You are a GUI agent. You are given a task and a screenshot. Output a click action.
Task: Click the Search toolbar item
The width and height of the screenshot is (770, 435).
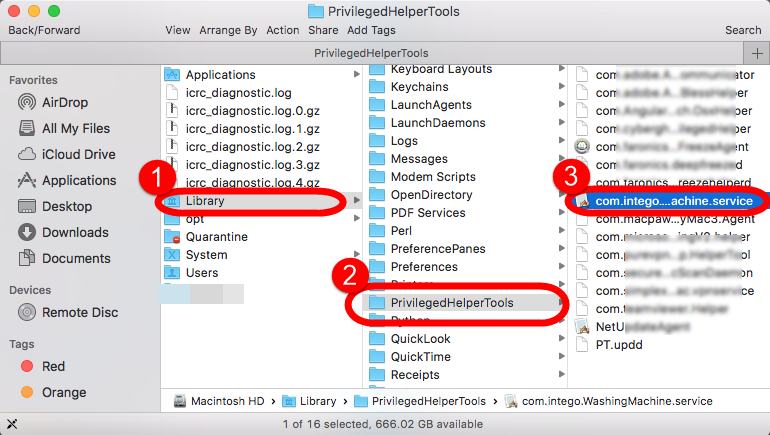(x=743, y=30)
